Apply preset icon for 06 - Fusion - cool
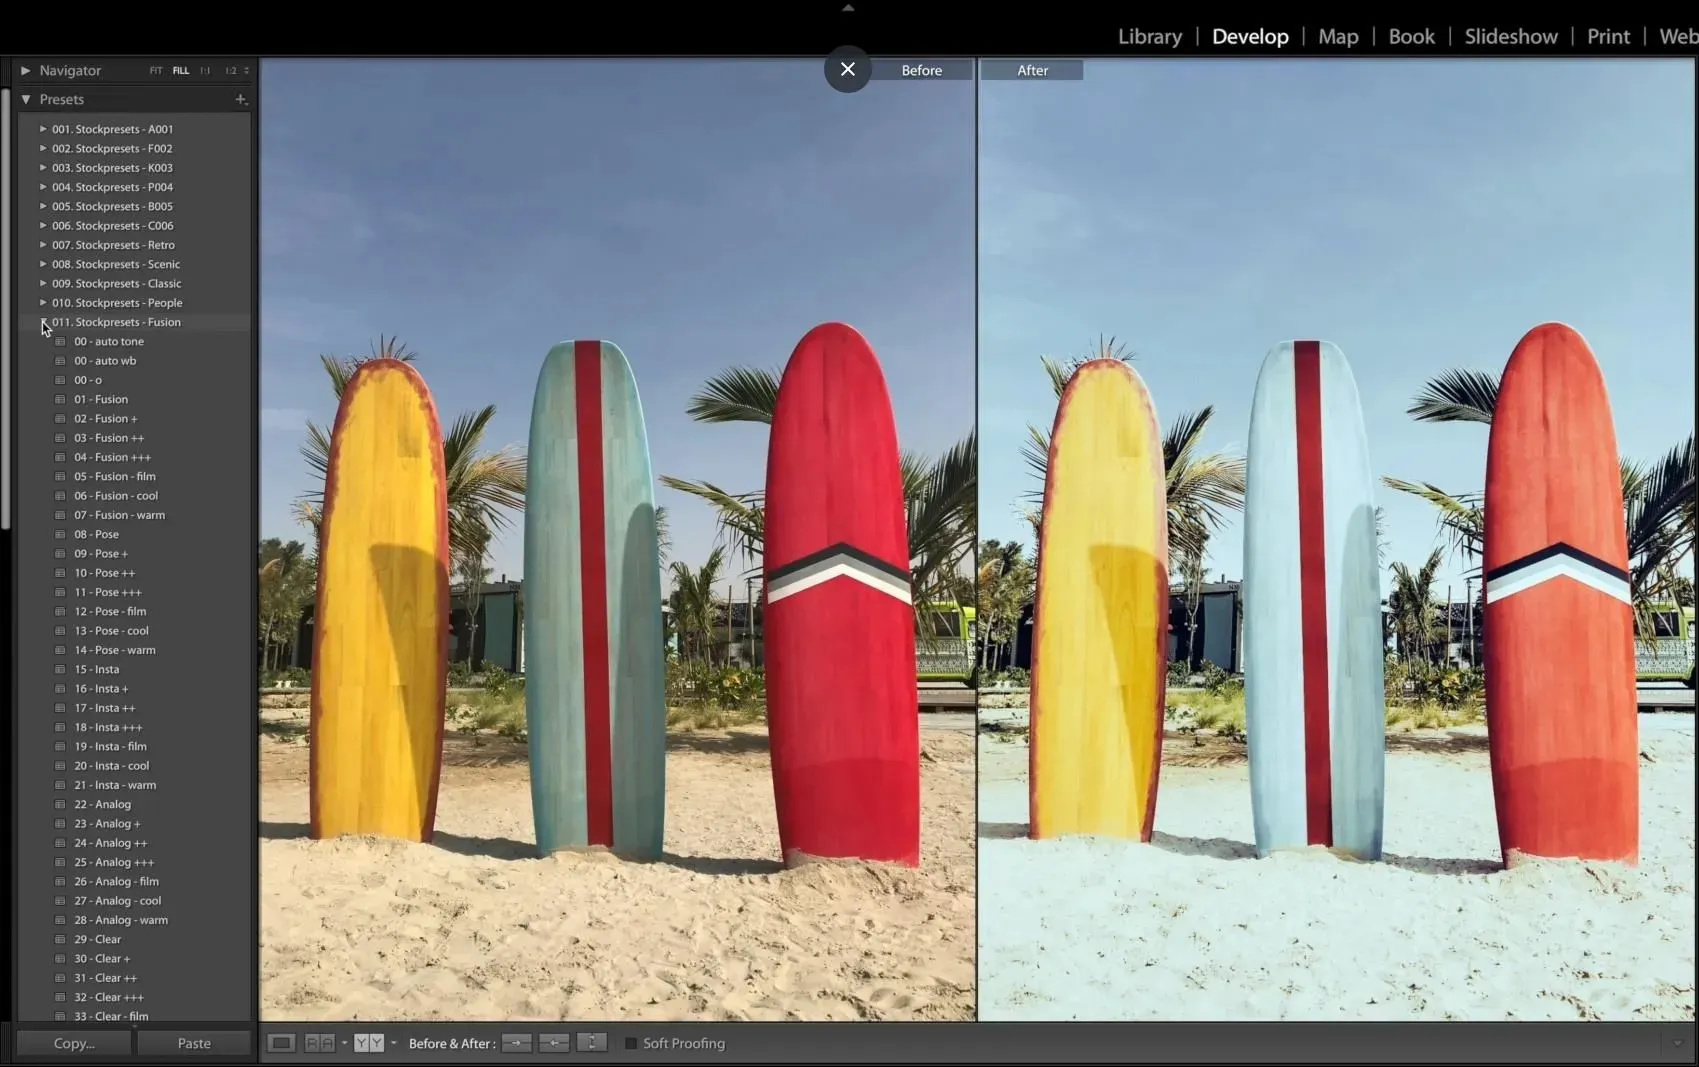 pos(60,496)
